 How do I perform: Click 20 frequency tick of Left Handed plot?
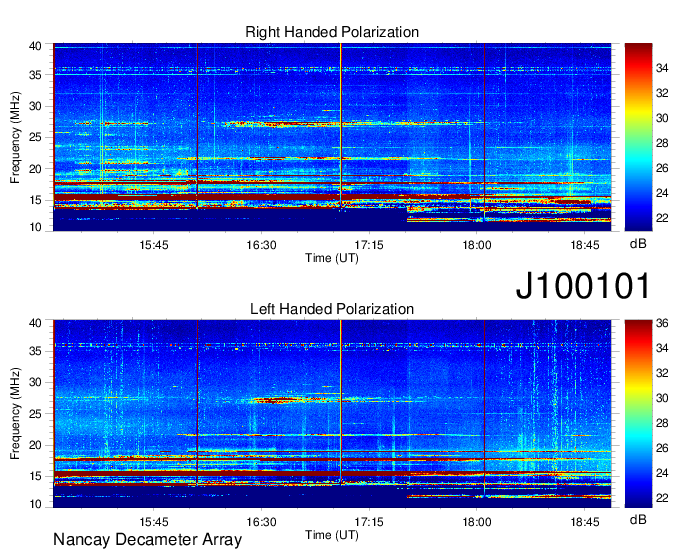[x=35, y=445]
